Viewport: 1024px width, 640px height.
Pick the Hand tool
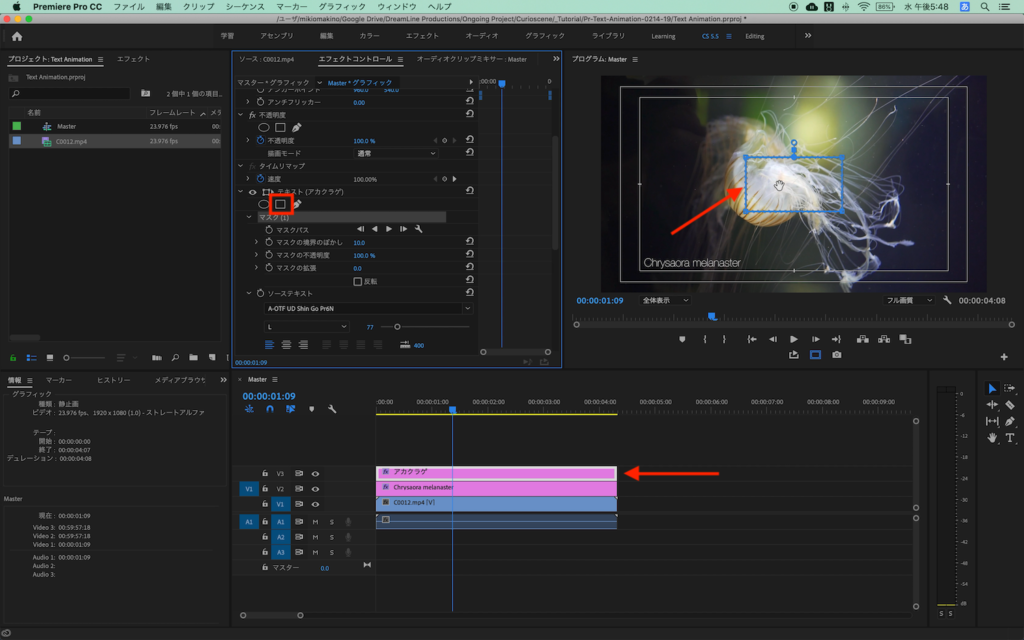pos(992,438)
